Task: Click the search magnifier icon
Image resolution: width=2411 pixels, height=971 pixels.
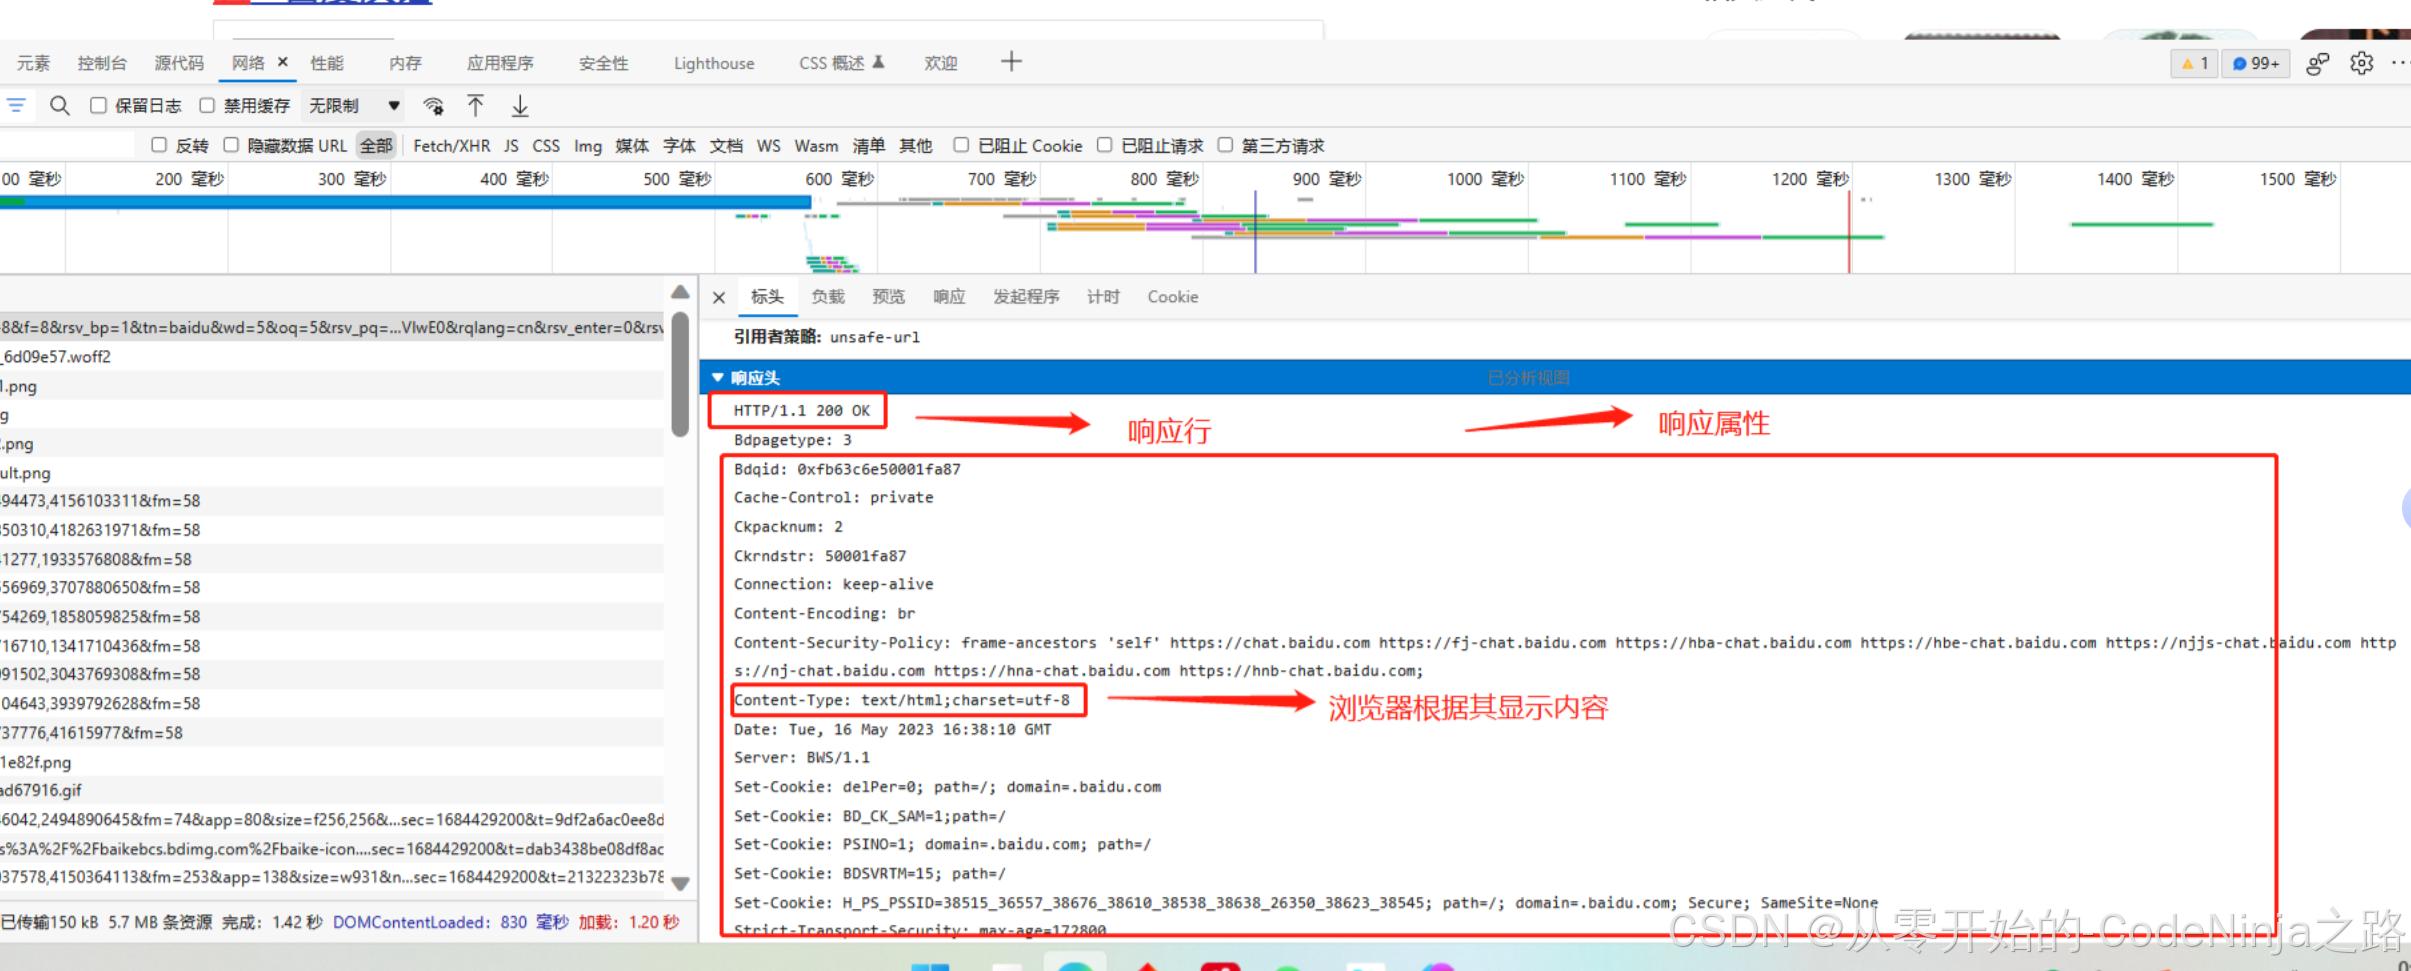Action: coord(60,105)
